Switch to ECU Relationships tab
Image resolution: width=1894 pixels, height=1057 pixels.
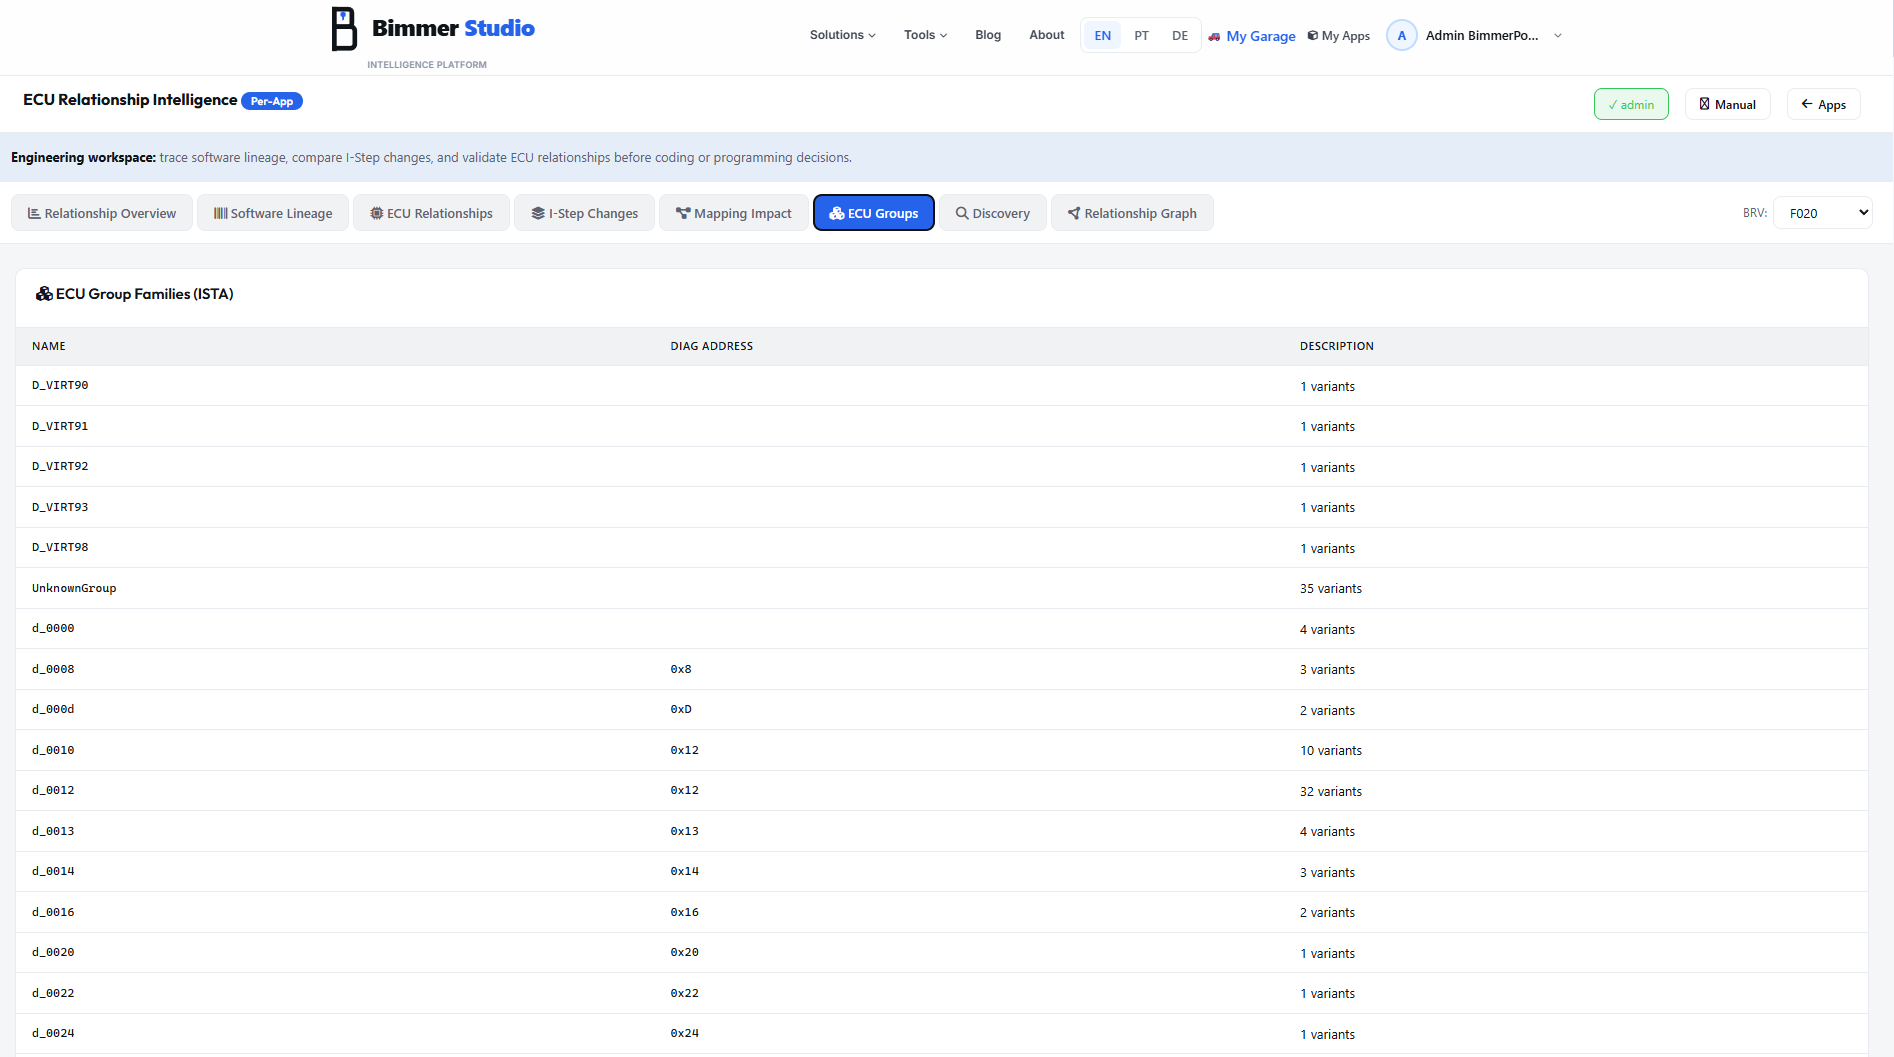point(431,213)
